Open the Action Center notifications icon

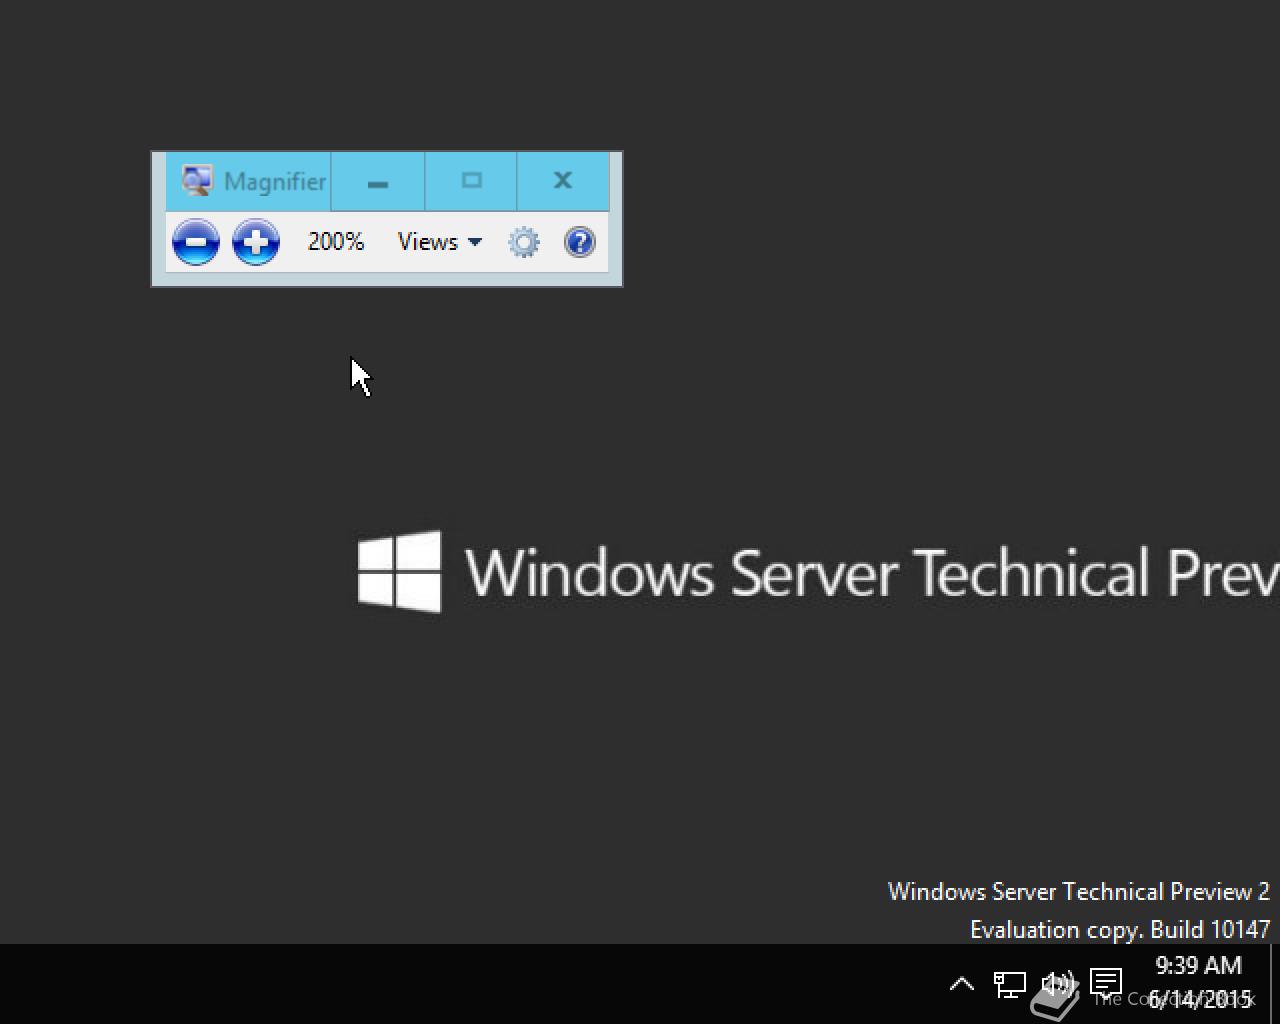(1106, 984)
